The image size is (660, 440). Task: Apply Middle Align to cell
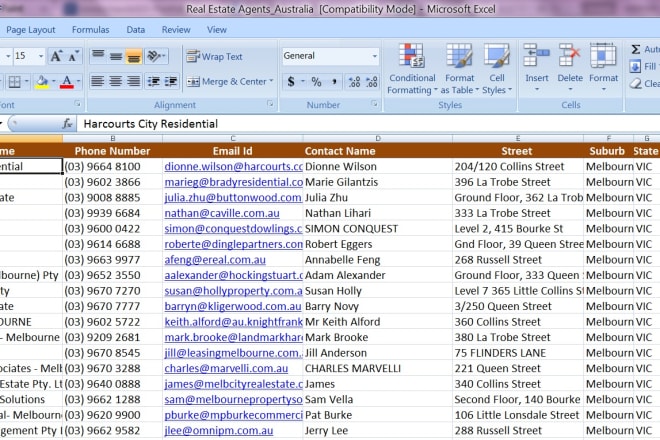click(x=116, y=56)
